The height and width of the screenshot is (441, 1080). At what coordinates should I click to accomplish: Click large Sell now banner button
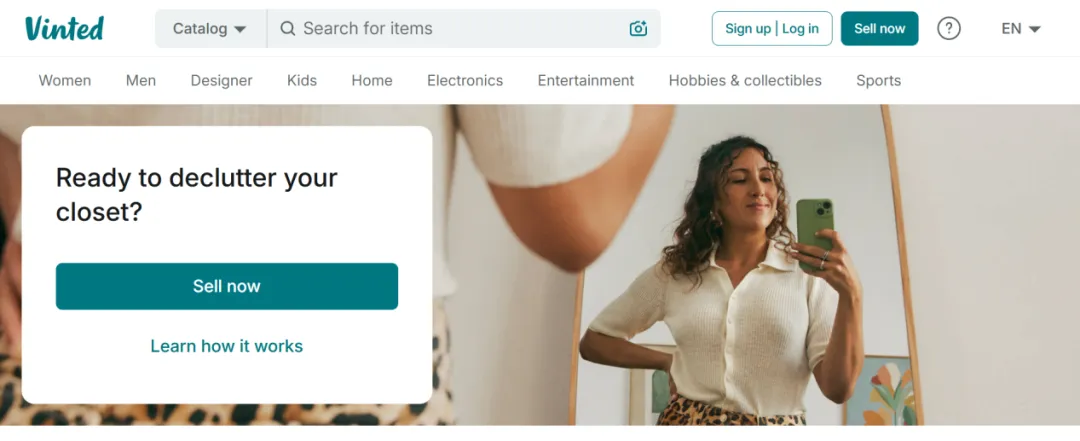pos(227,286)
